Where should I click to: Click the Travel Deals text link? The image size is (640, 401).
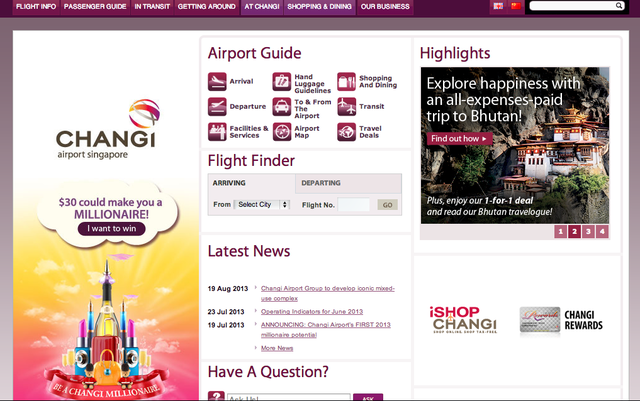[370, 132]
